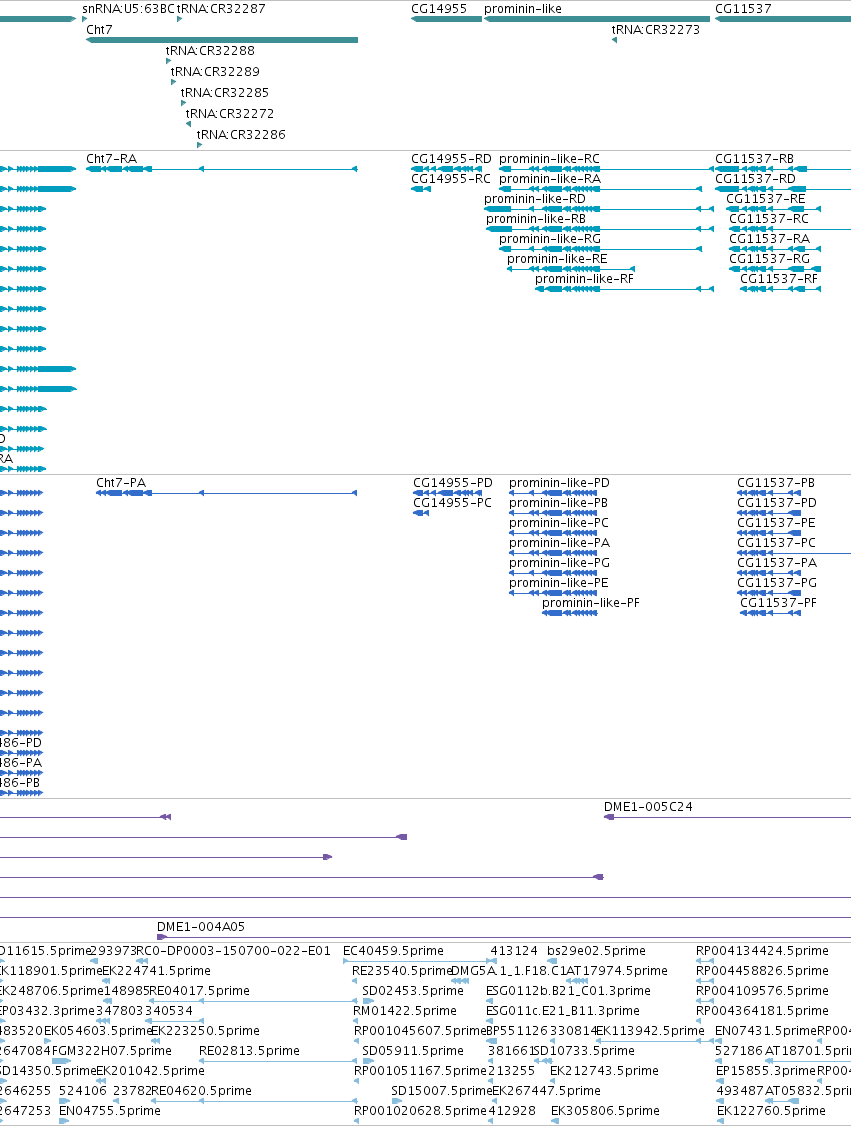Click prominin-like-PG label
851x1126 pixels.
[559, 563]
